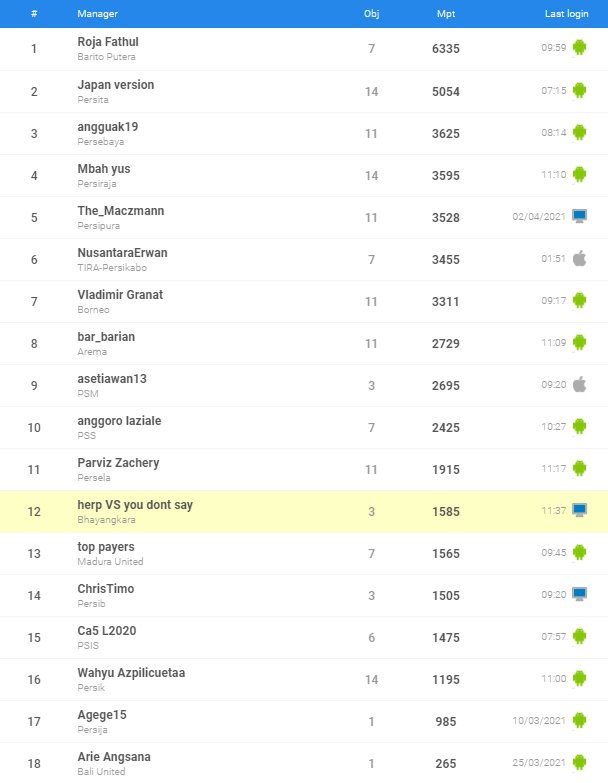Sort table by Mpt column header

click(446, 13)
